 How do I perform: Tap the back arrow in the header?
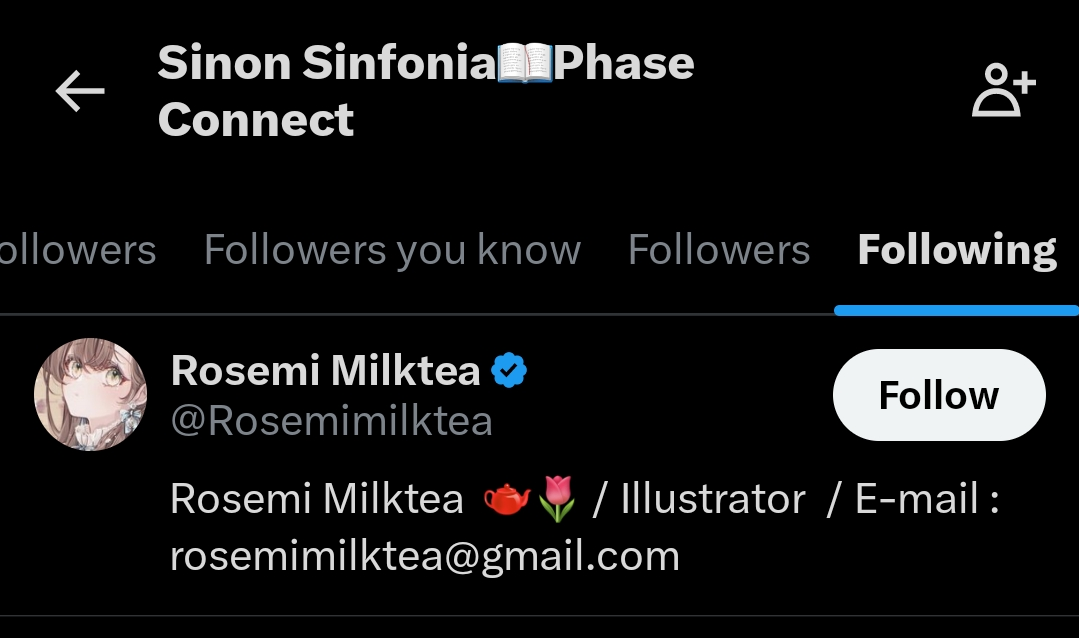80,92
